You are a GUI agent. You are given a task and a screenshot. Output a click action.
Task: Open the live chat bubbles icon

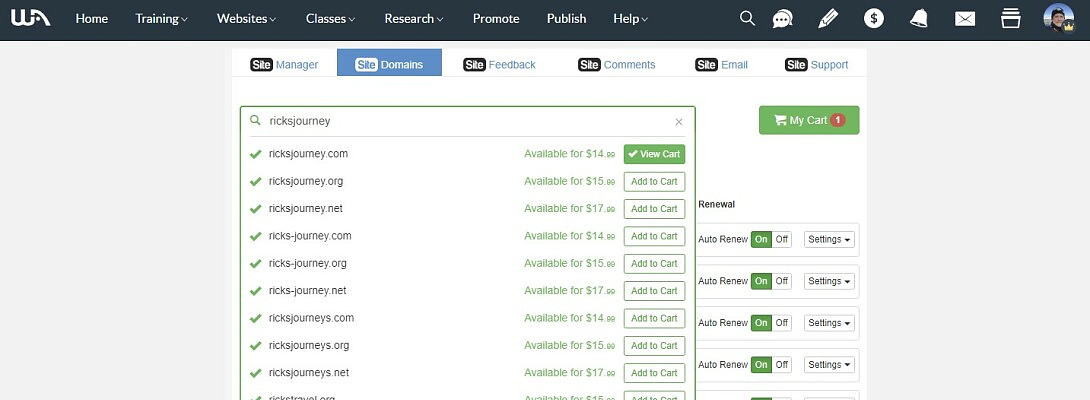pos(783,19)
